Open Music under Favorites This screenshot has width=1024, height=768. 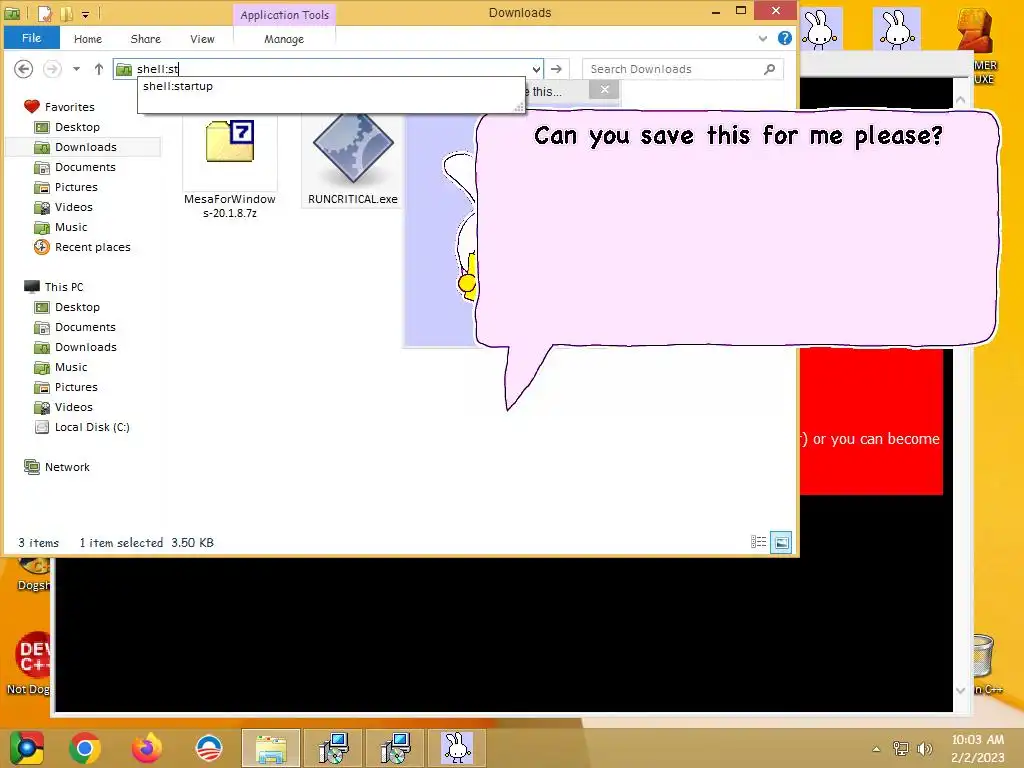coord(71,227)
